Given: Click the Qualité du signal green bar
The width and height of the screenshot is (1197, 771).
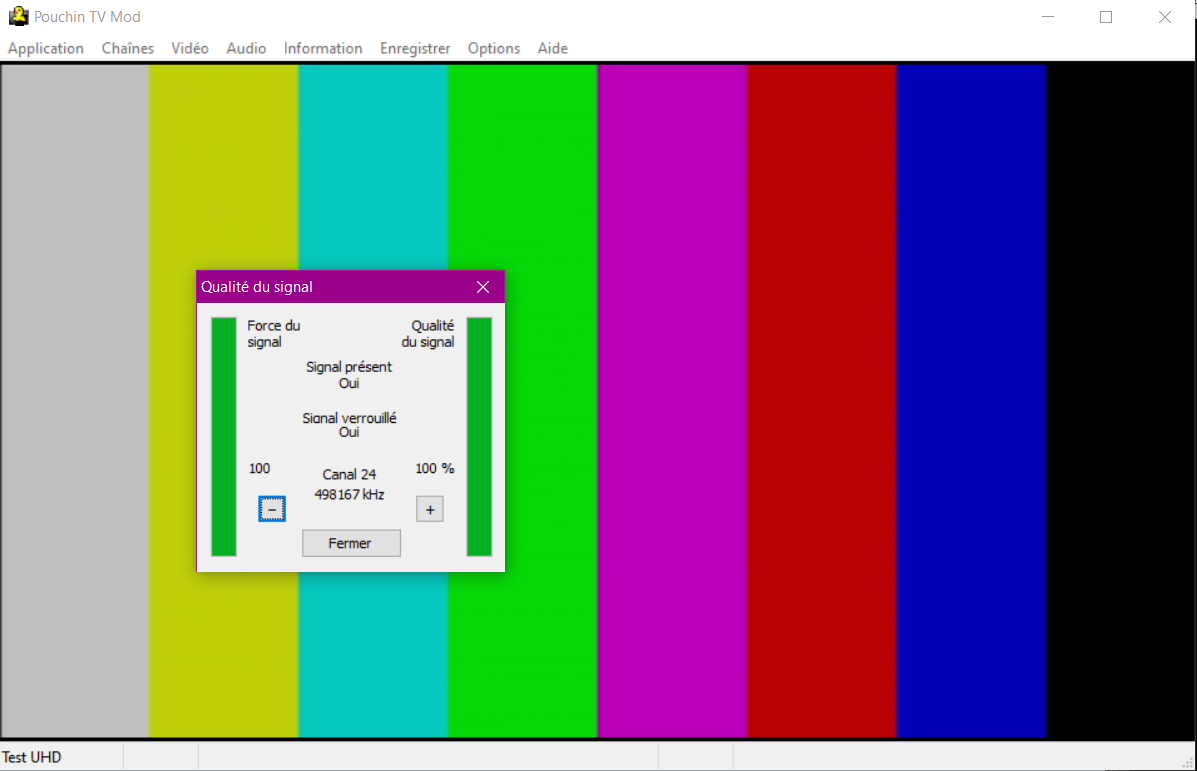Looking at the screenshot, I should click(x=479, y=437).
